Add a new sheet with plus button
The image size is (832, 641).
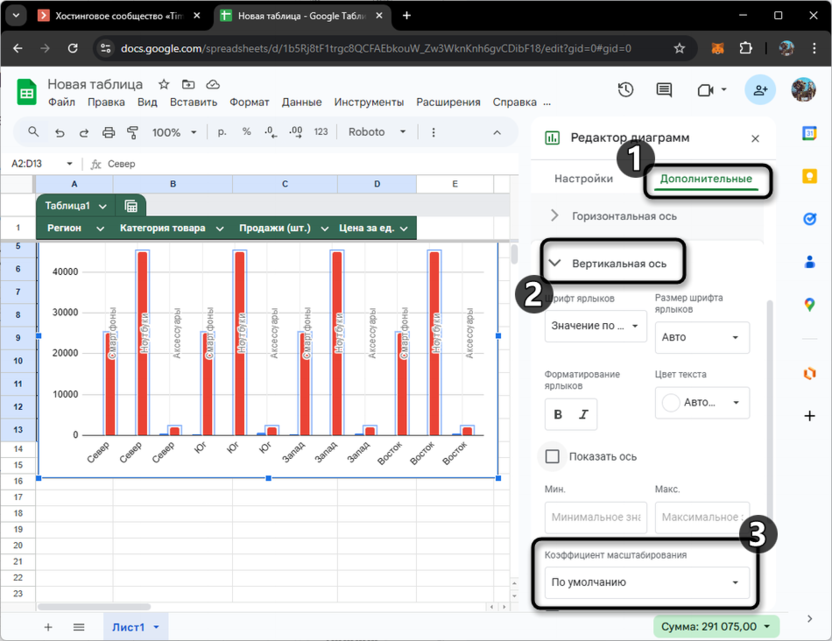pos(48,627)
